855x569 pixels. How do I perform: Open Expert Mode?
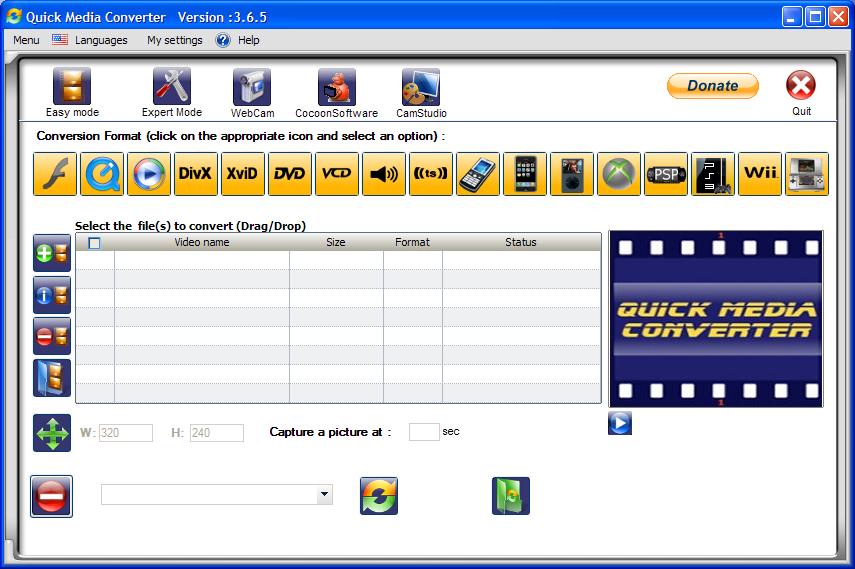pos(172,86)
